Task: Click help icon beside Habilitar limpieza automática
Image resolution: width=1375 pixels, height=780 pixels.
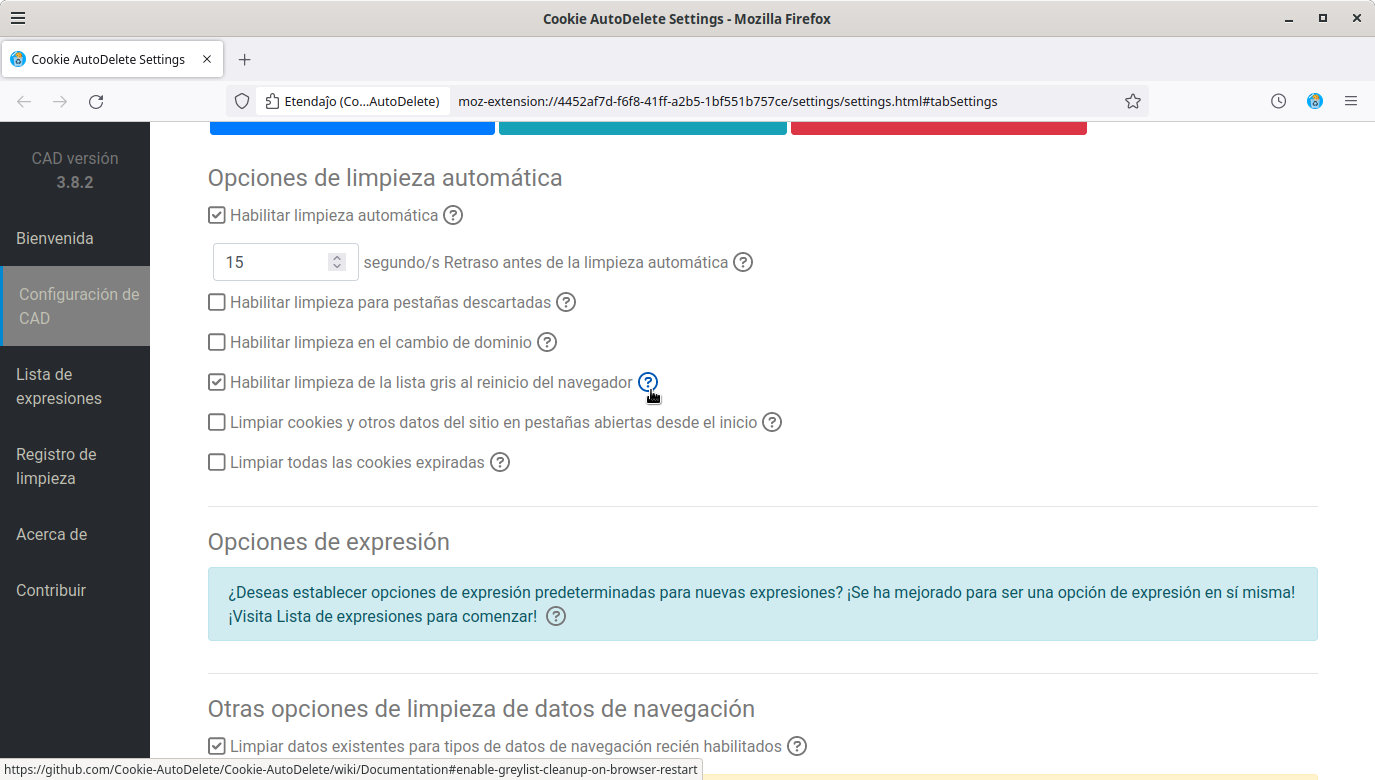Action: (453, 215)
